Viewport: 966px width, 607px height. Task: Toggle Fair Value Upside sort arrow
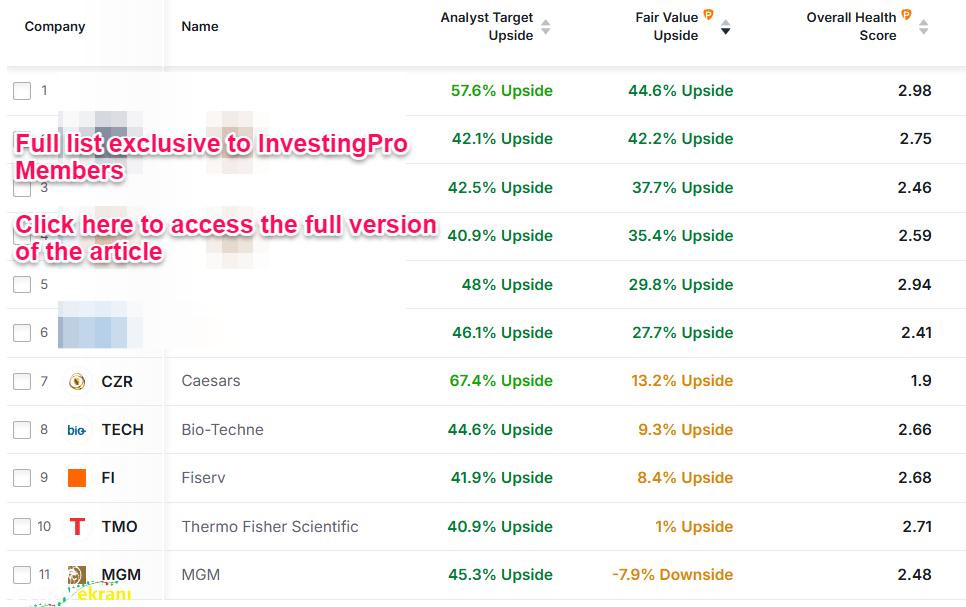click(x=726, y=26)
